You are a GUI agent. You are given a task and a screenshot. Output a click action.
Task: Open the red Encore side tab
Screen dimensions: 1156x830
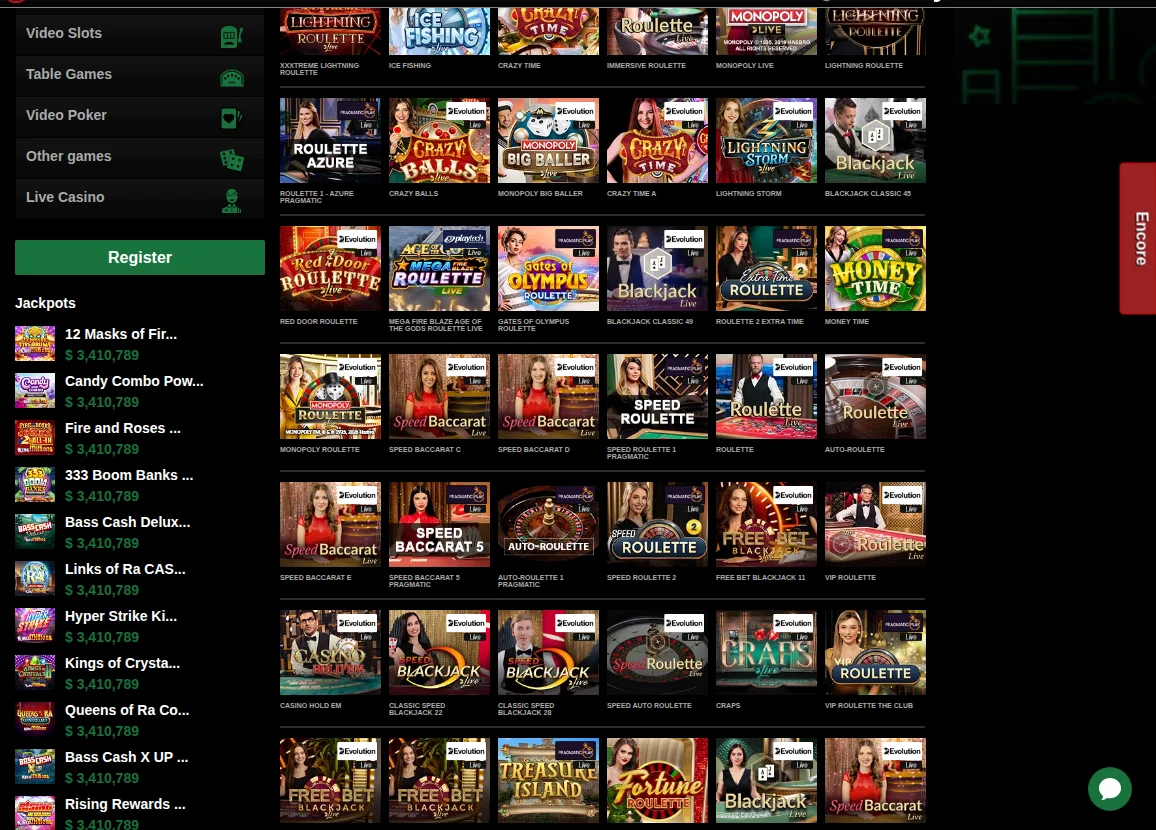tap(1138, 238)
